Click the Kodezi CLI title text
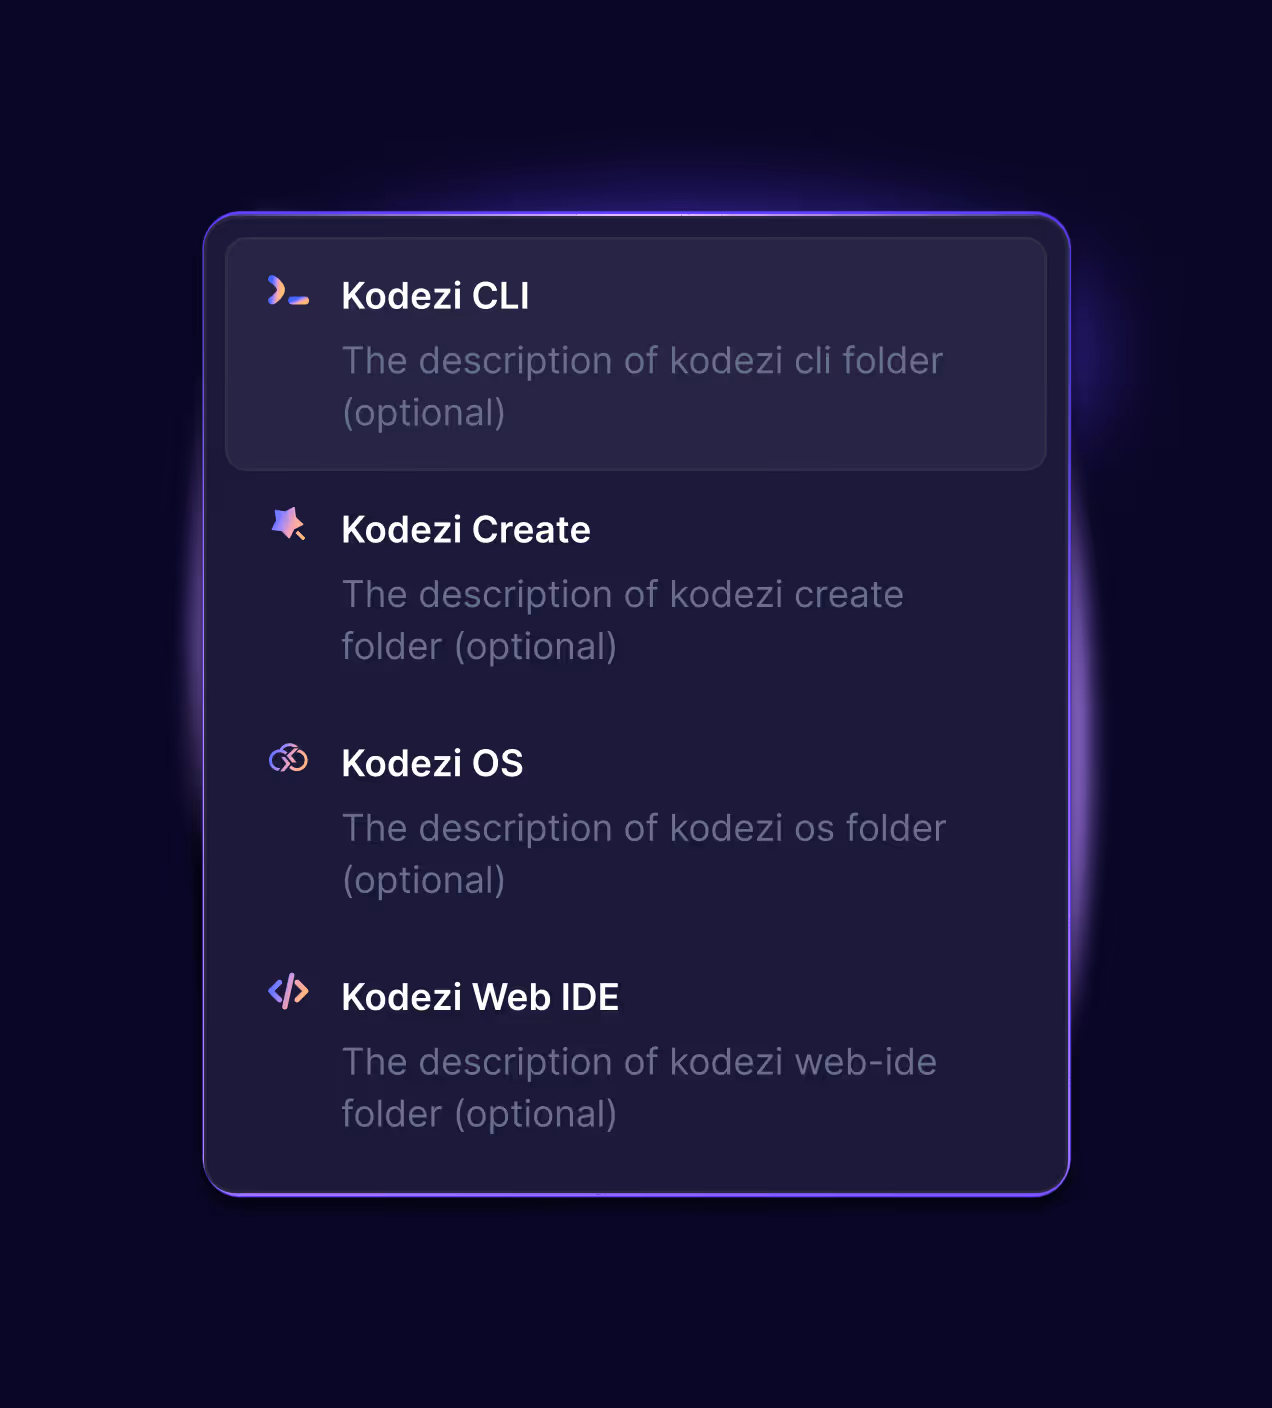The height and width of the screenshot is (1408, 1272). coord(435,296)
